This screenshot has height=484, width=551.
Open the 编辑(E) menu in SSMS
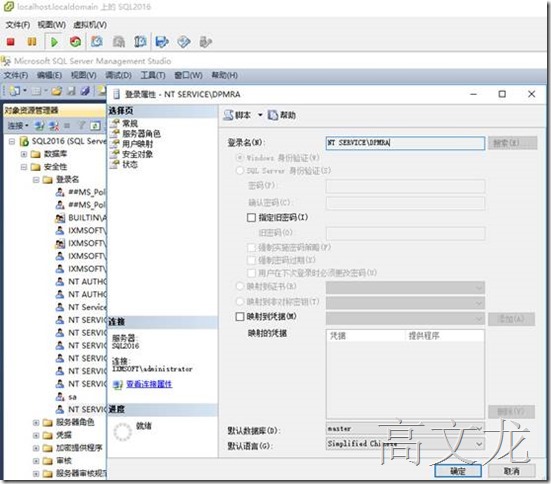[50, 75]
